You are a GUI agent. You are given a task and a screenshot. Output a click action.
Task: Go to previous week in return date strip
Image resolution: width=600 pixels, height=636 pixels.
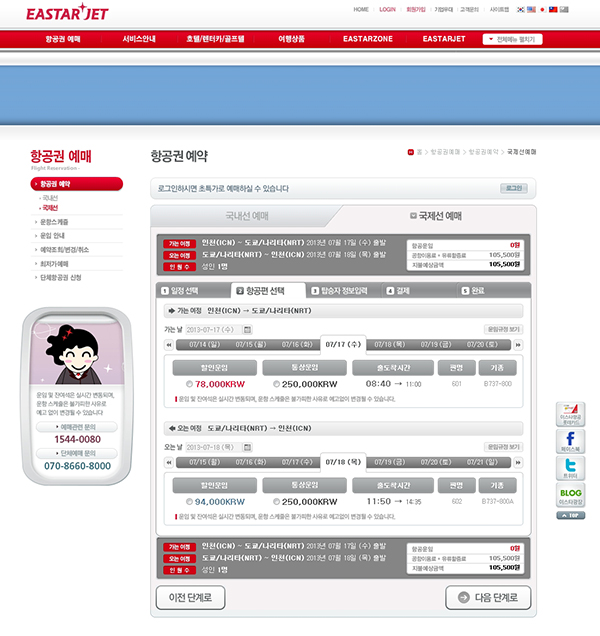(x=169, y=463)
